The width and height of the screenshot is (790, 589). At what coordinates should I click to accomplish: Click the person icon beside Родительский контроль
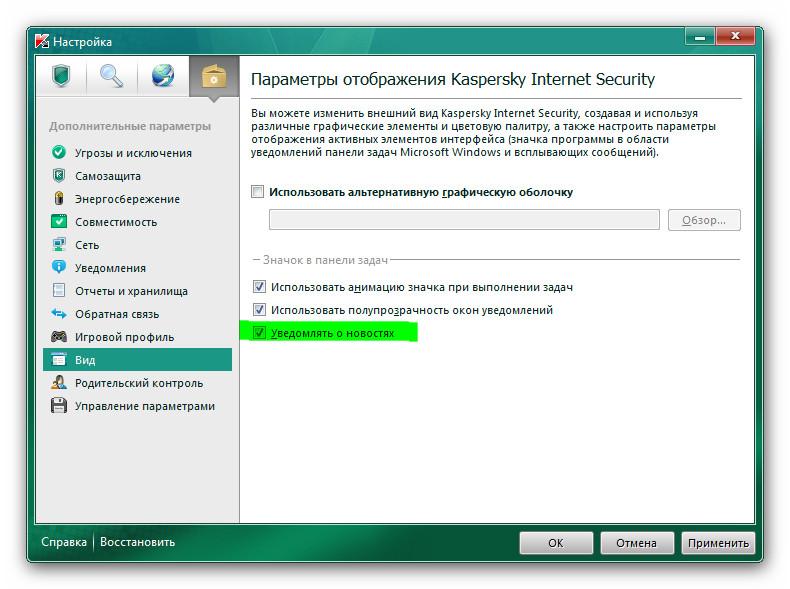[x=59, y=382]
